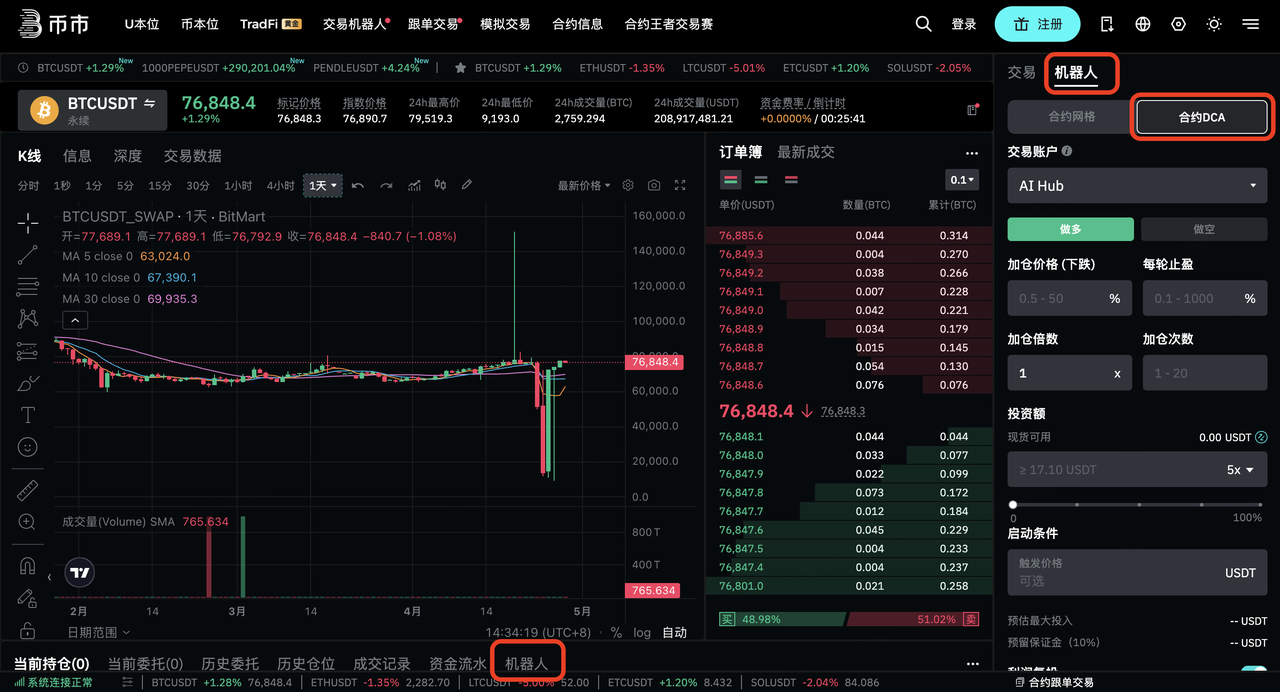Screen dimensions: 1280x692
Task: Open the AI Hub trading account dropdown
Action: 1137,186
